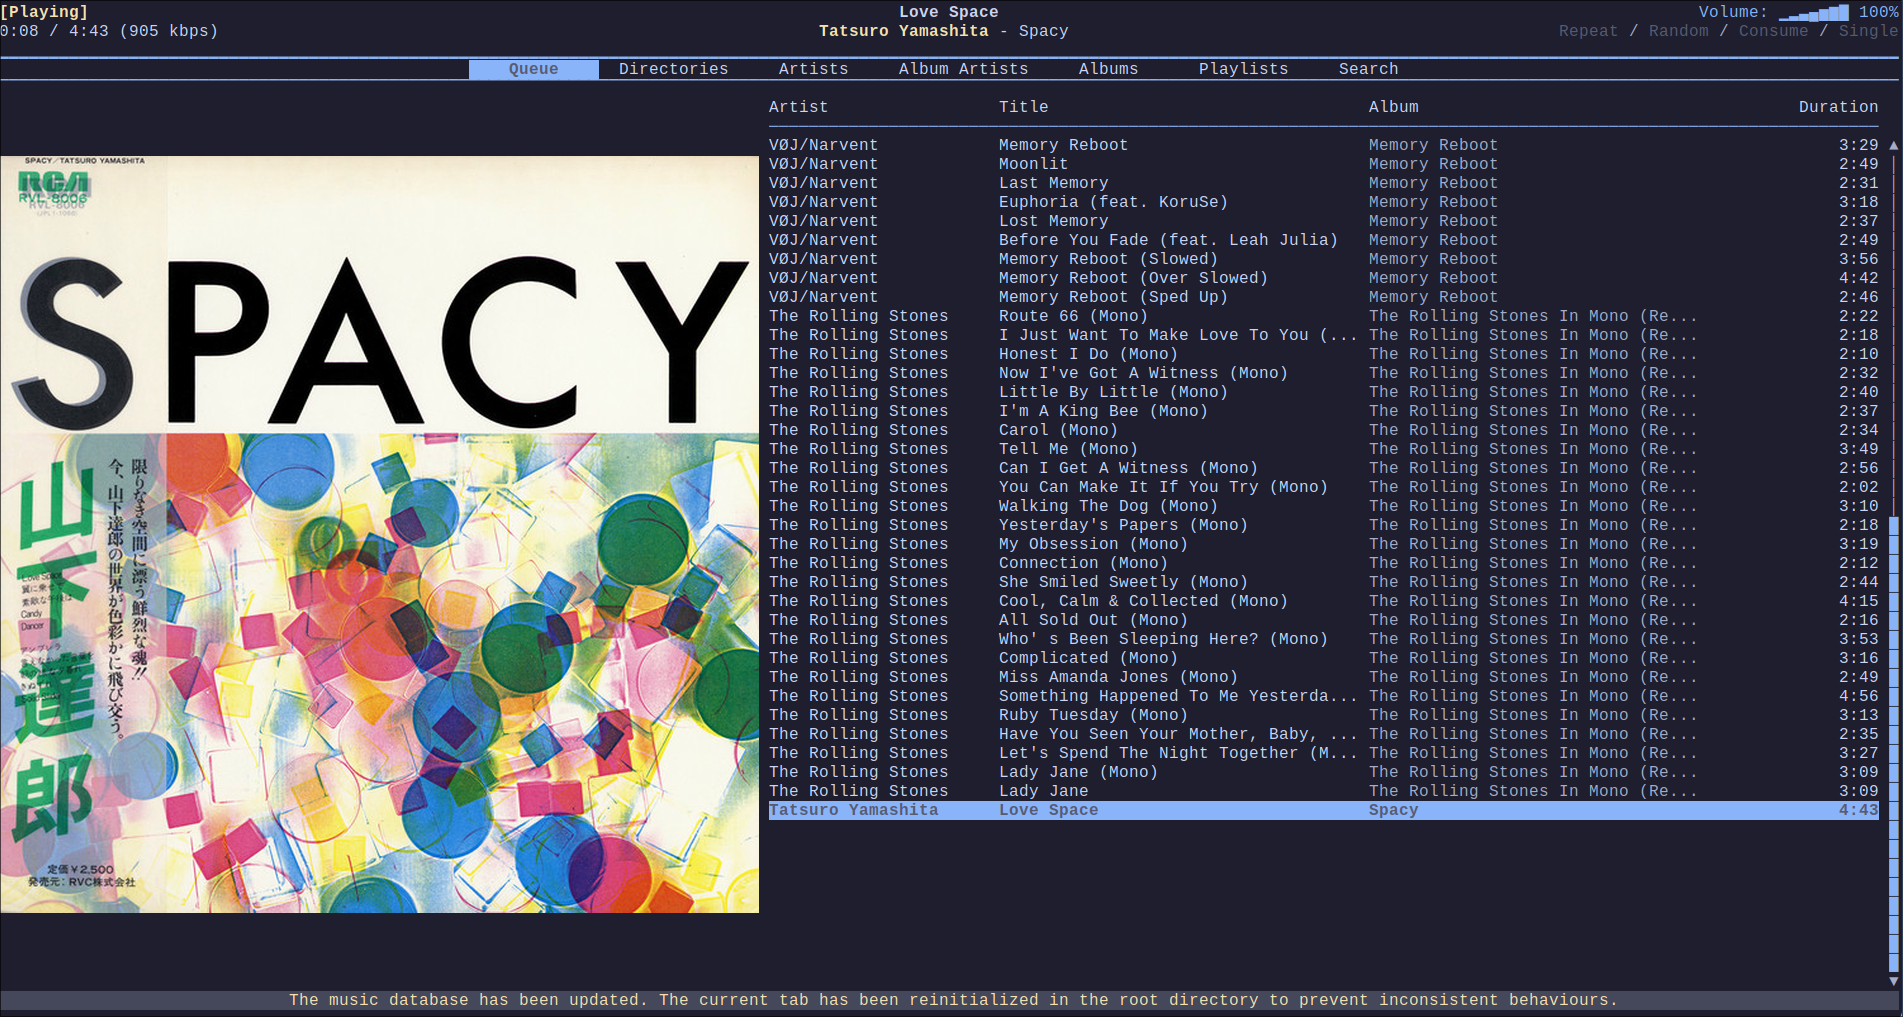
Task: Toggle Single mode
Action: pos(1868,31)
